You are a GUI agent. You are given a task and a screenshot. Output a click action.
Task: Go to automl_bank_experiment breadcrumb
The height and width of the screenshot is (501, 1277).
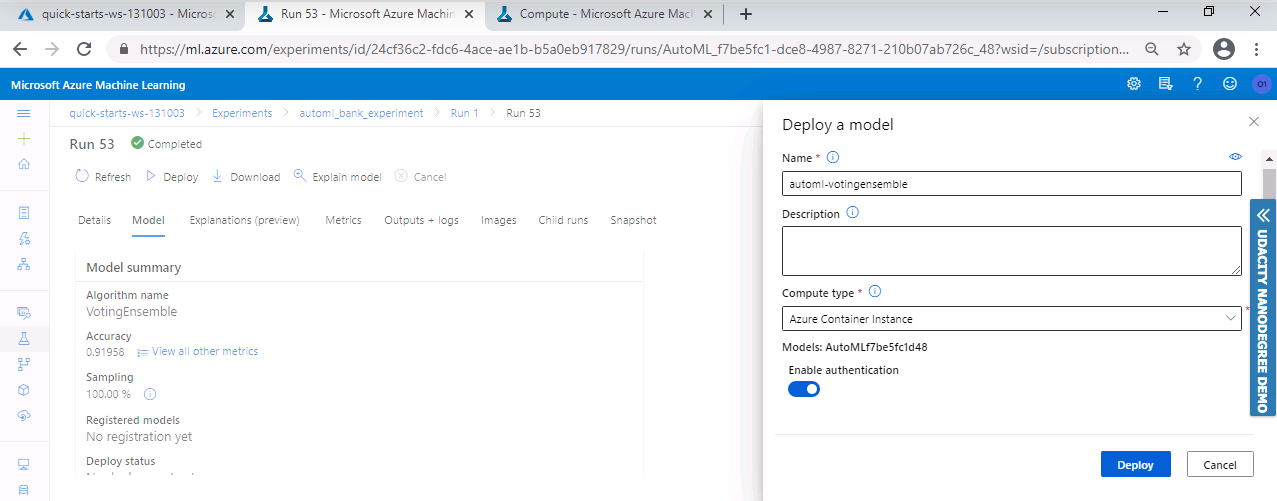pos(361,113)
